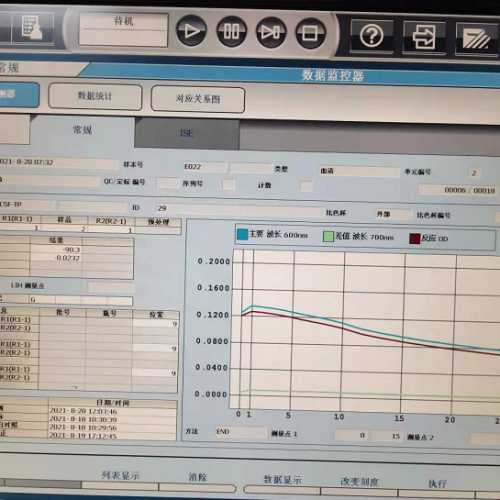Open the 数据统计 tab button

coord(95,96)
